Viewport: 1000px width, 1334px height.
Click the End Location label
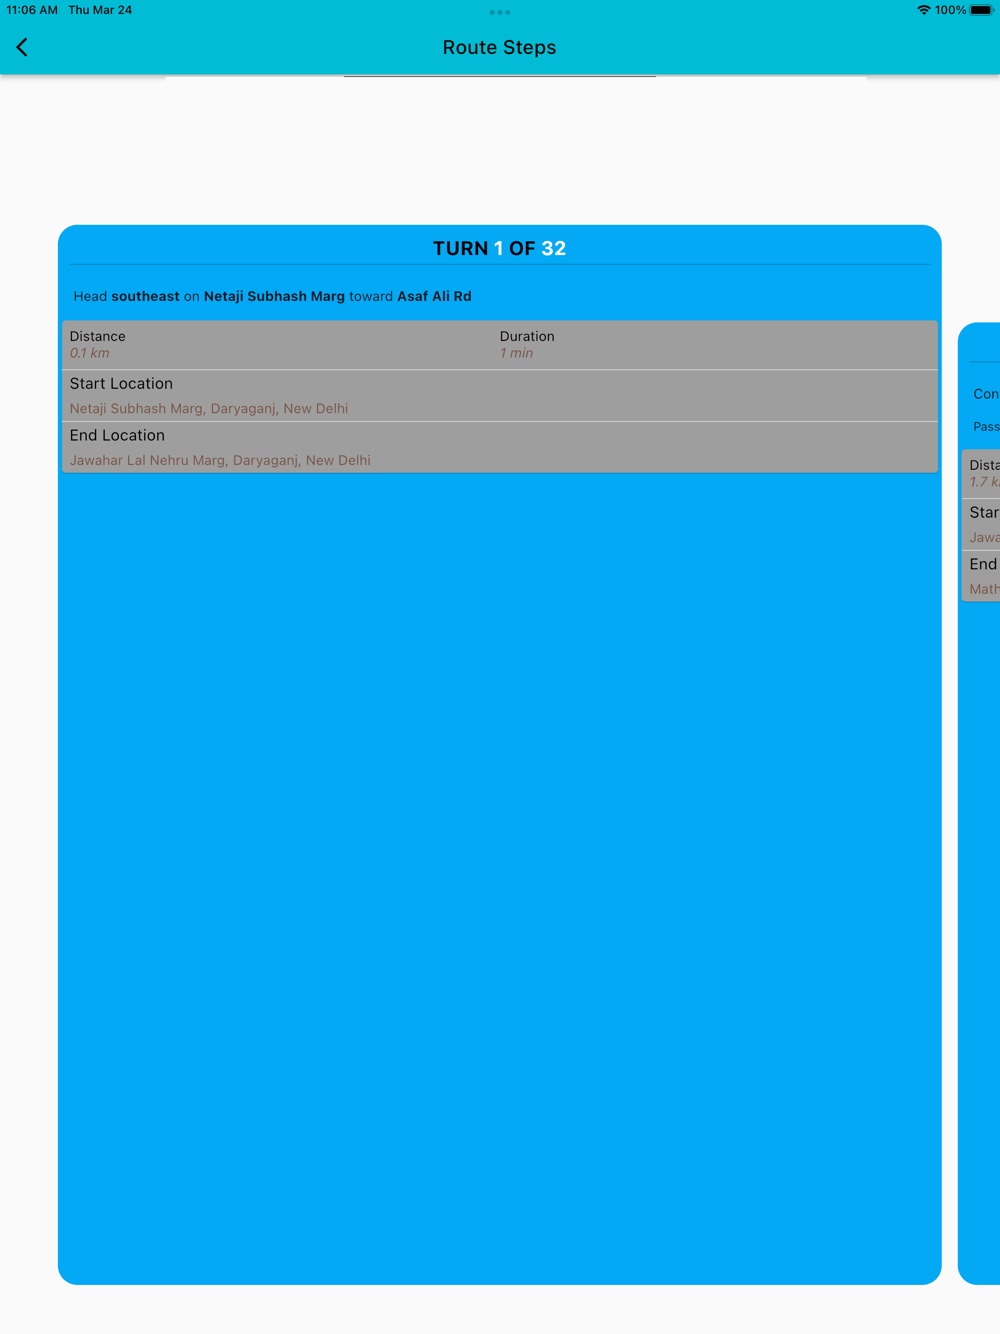tap(117, 435)
